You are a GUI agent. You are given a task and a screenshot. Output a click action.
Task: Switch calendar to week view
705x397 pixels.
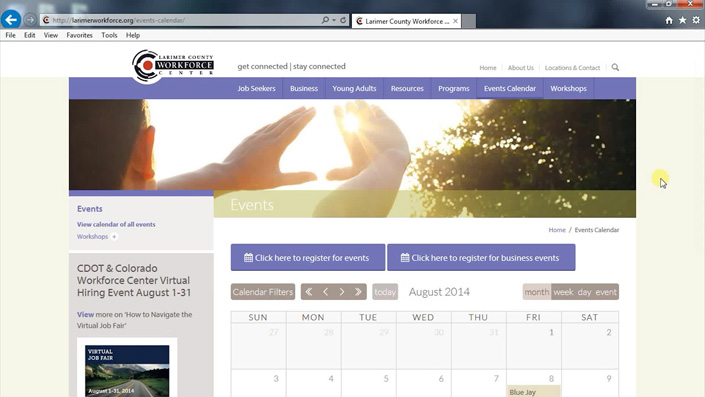[x=563, y=292]
